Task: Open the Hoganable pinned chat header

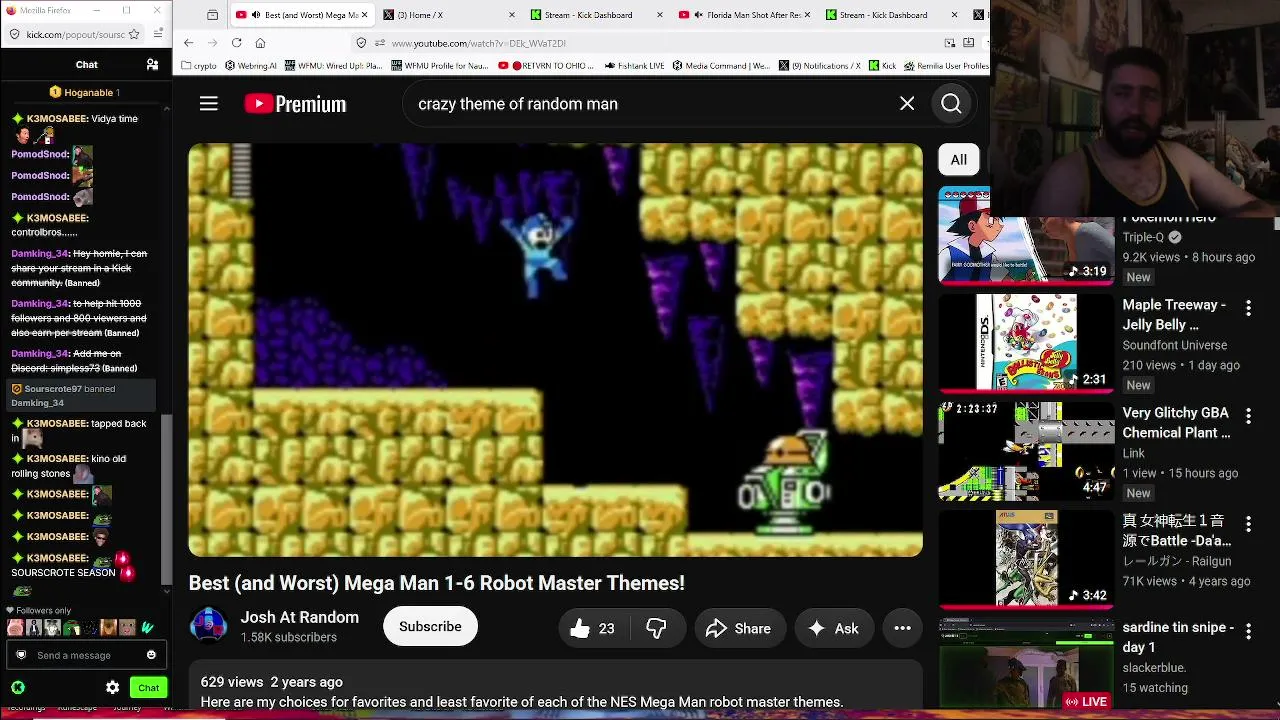Action: coord(85,92)
